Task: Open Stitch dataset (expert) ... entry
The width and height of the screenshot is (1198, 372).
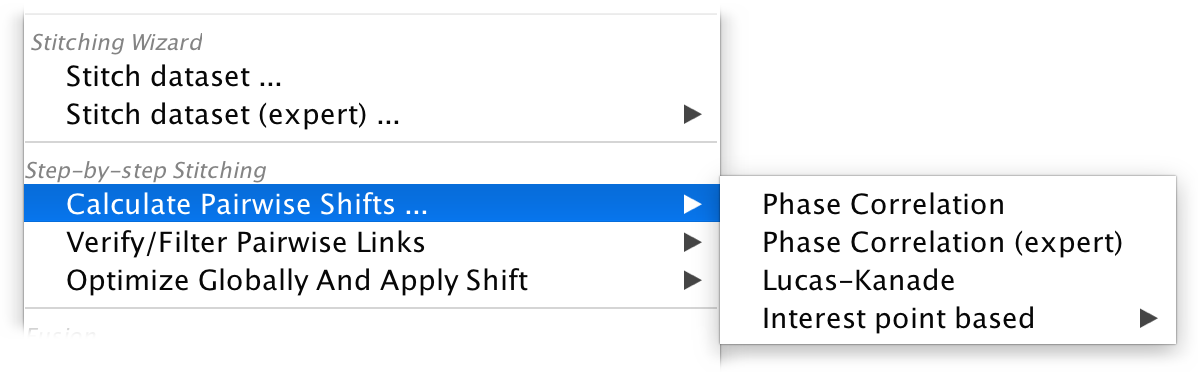Action: (371, 115)
